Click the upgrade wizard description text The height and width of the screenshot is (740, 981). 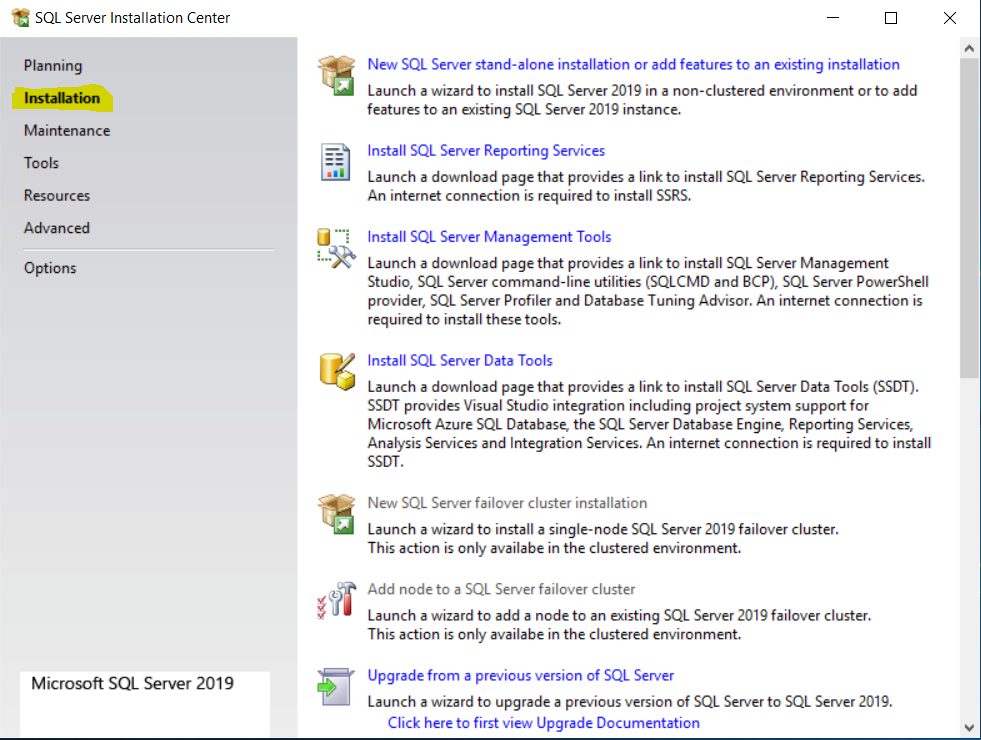pos(629,702)
